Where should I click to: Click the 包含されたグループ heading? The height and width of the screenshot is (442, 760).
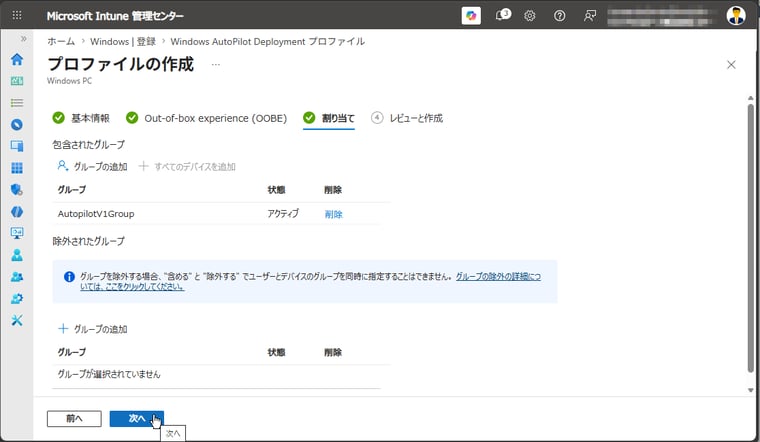pos(89,145)
